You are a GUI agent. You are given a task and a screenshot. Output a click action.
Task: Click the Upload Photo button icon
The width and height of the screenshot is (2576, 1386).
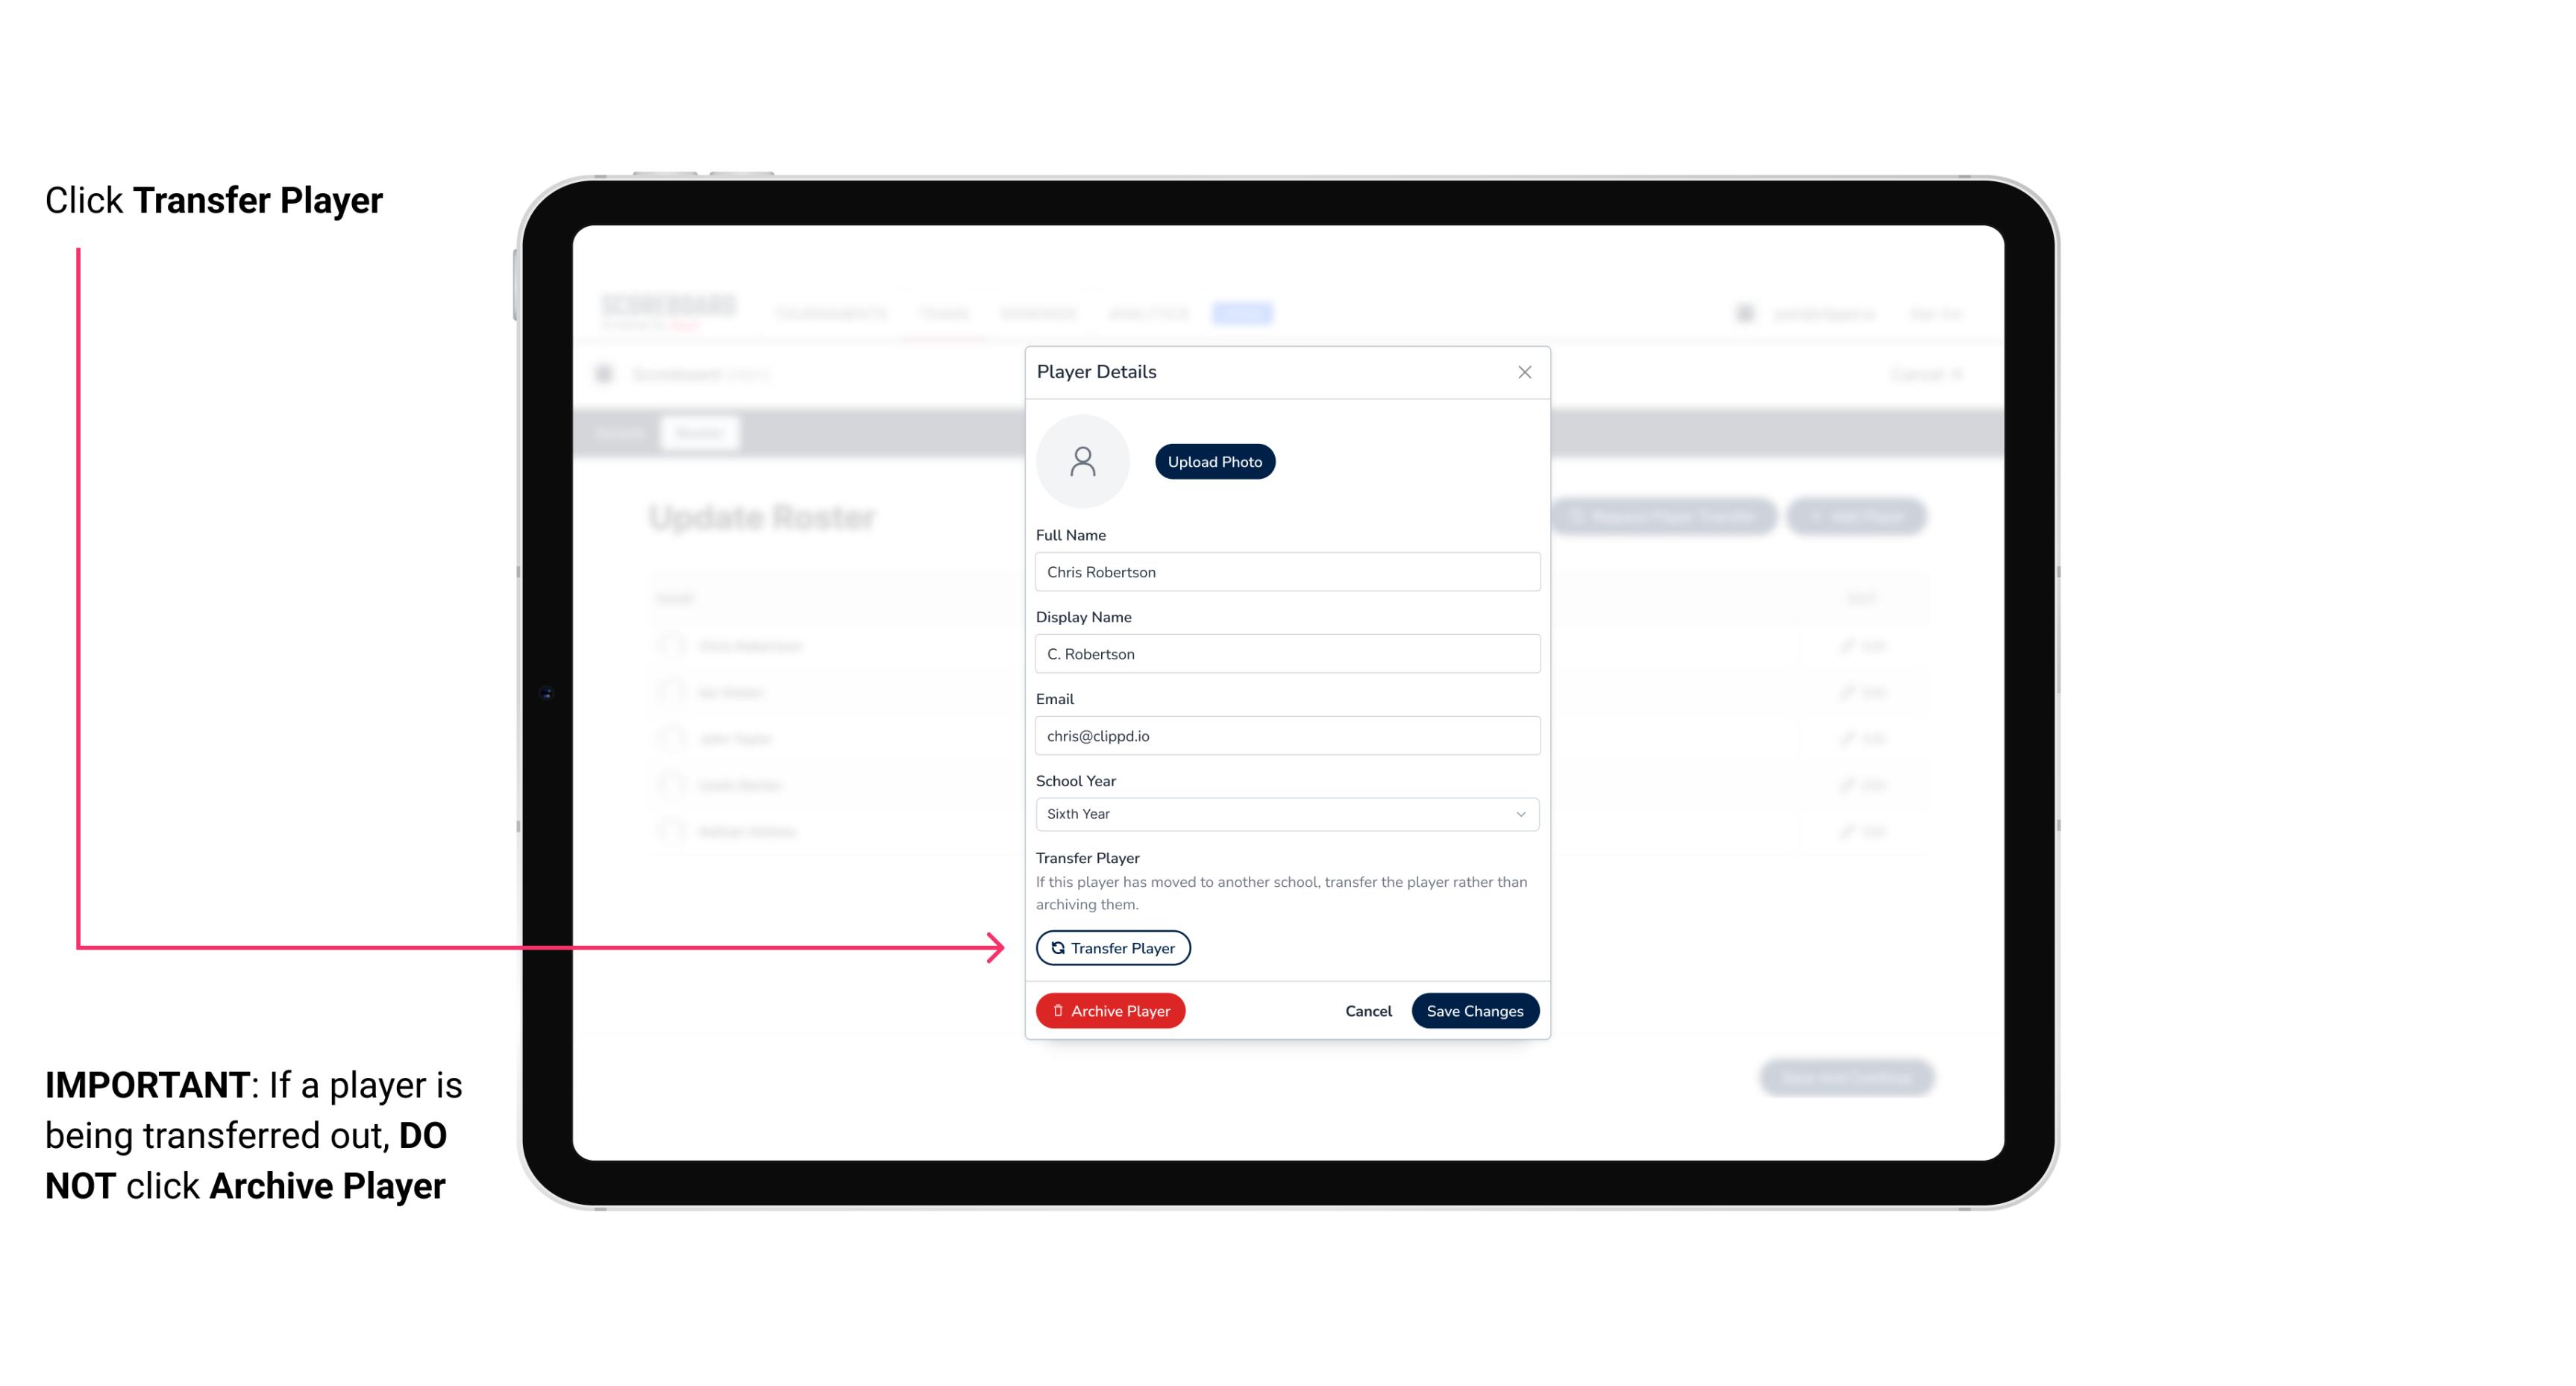[1214, 461]
